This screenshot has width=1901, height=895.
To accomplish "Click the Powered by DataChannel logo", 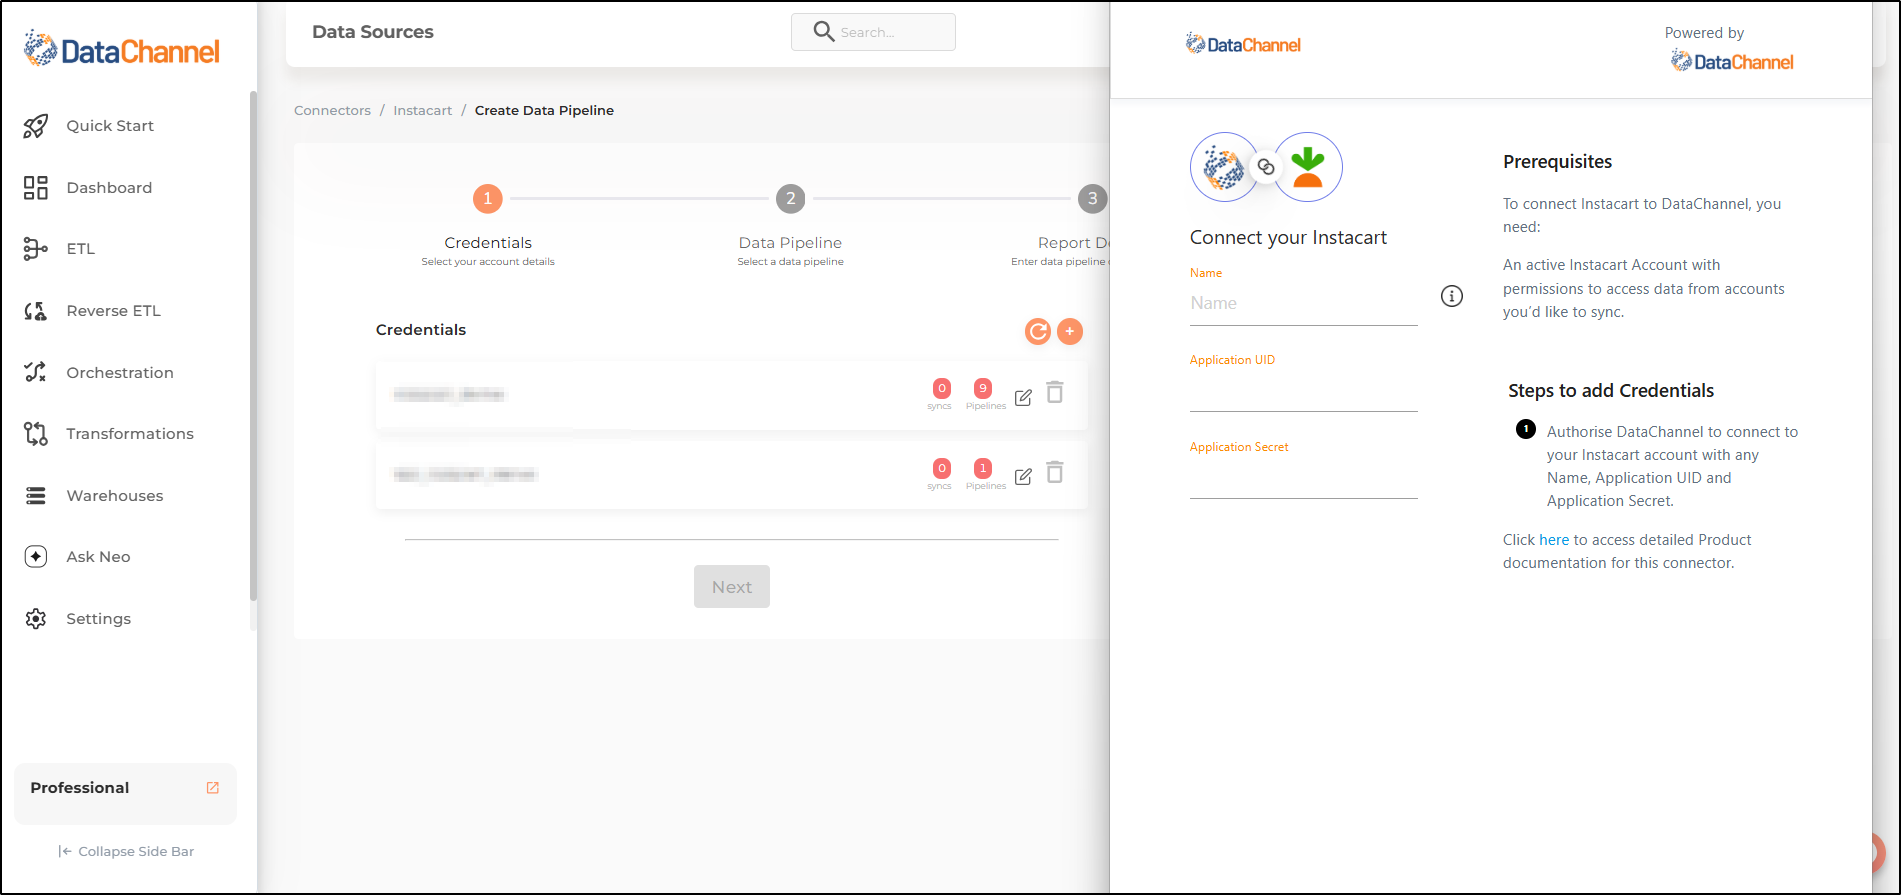I will point(1732,62).
